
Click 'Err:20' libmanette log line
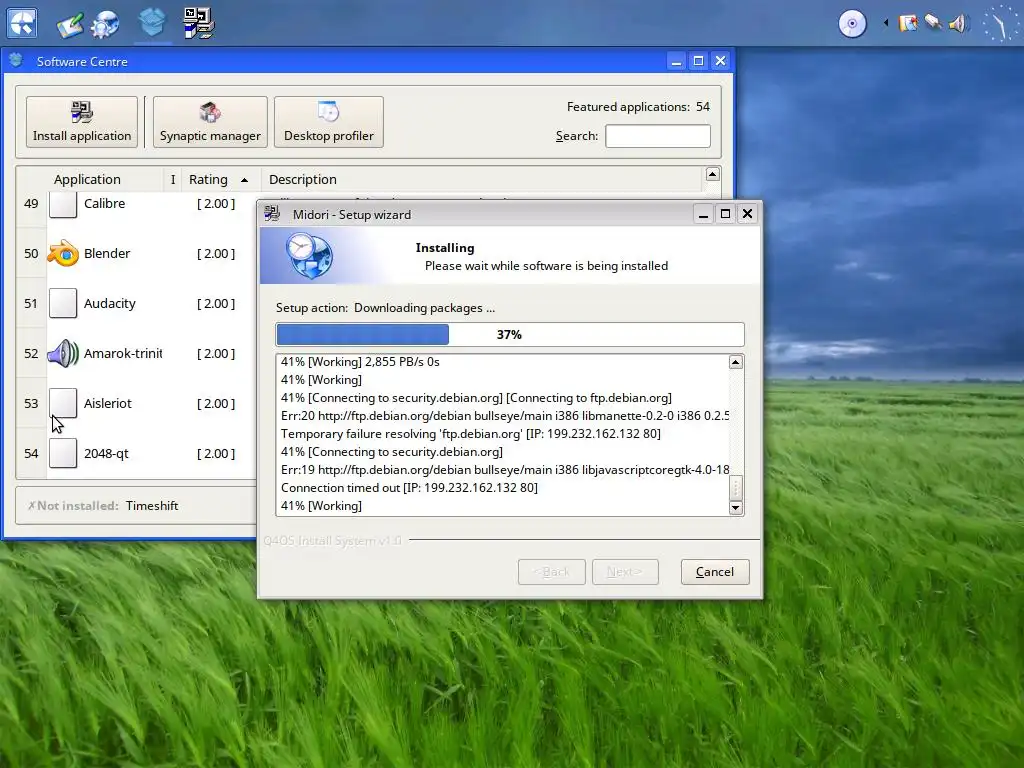pyautogui.click(x=505, y=415)
